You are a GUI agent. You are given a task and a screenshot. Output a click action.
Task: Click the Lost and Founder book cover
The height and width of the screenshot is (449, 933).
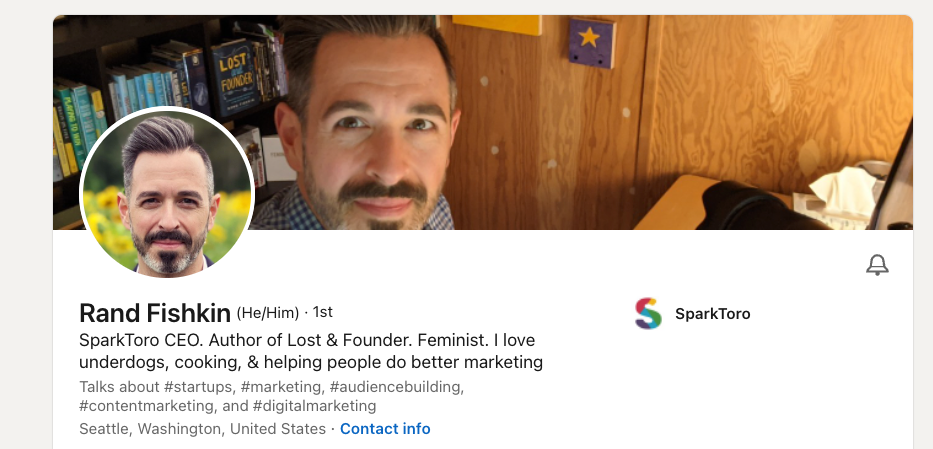(233, 77)
